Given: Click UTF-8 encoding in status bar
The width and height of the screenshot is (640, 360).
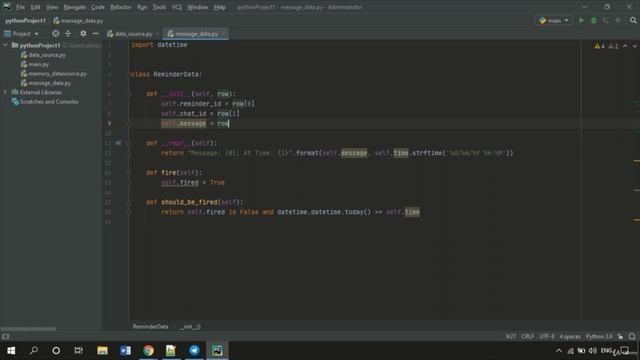Looking at the screenshot, I should [x=547, y=336].
